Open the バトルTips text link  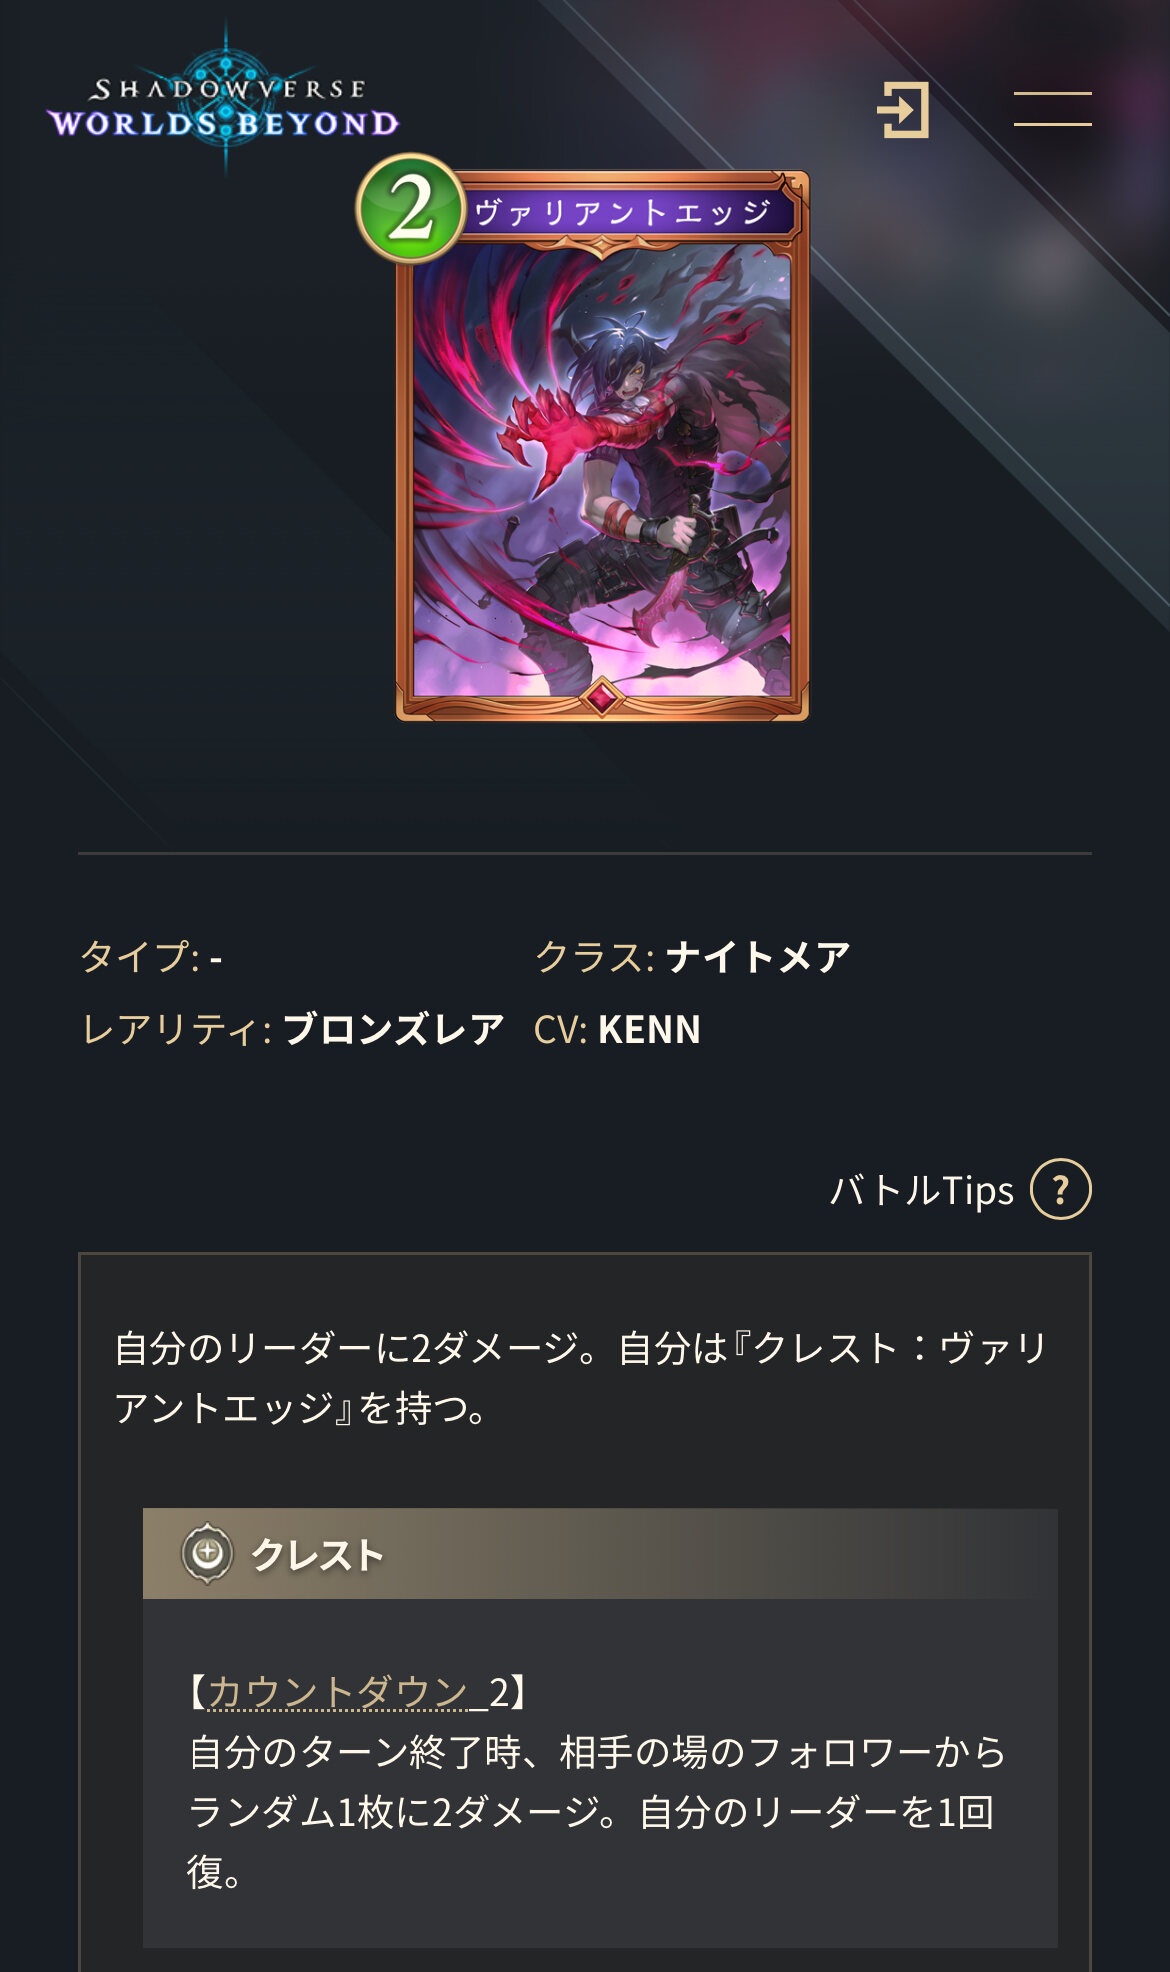click(922, 1190)
